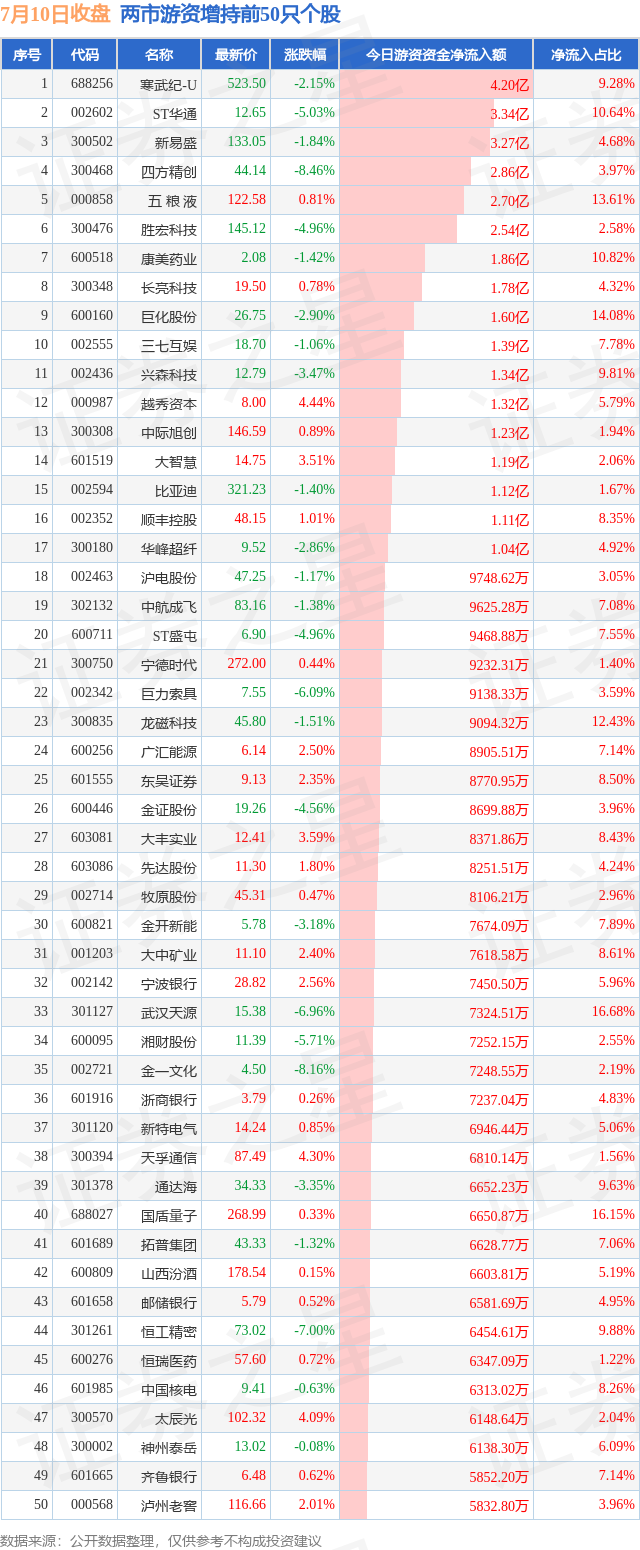Image resolution: width=640 pixels, height=1550 pixels.
Task: Click stock code 600446
Action: [91, 809]
